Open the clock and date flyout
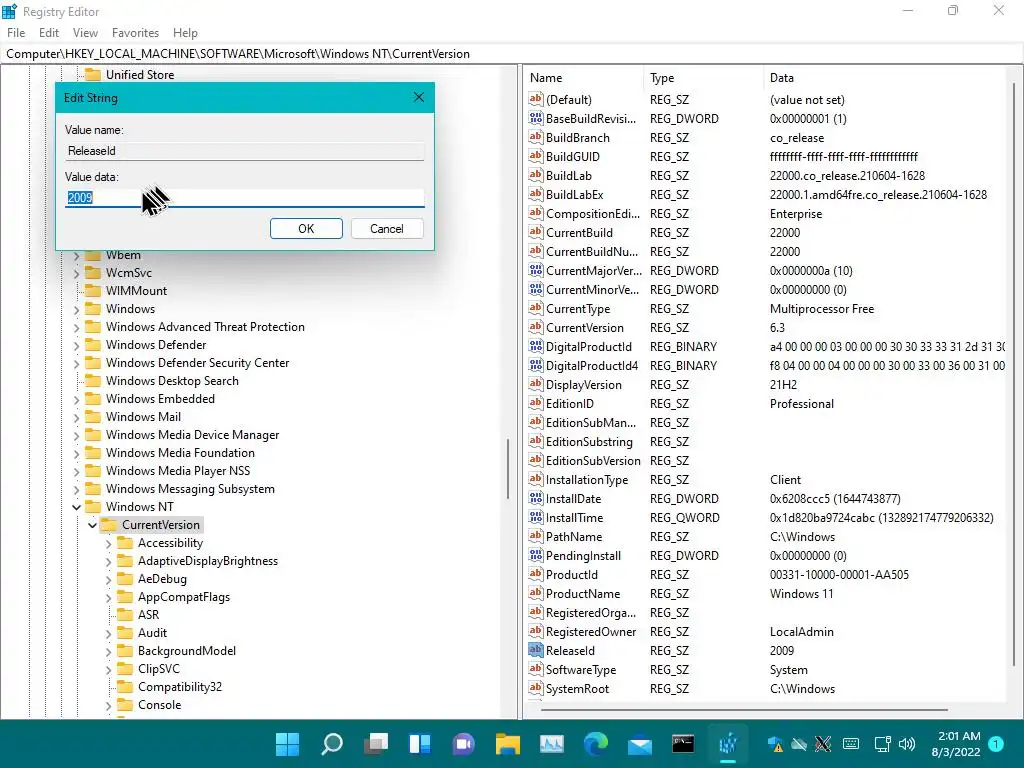The image size is (1024, 768). click(955, 744)
